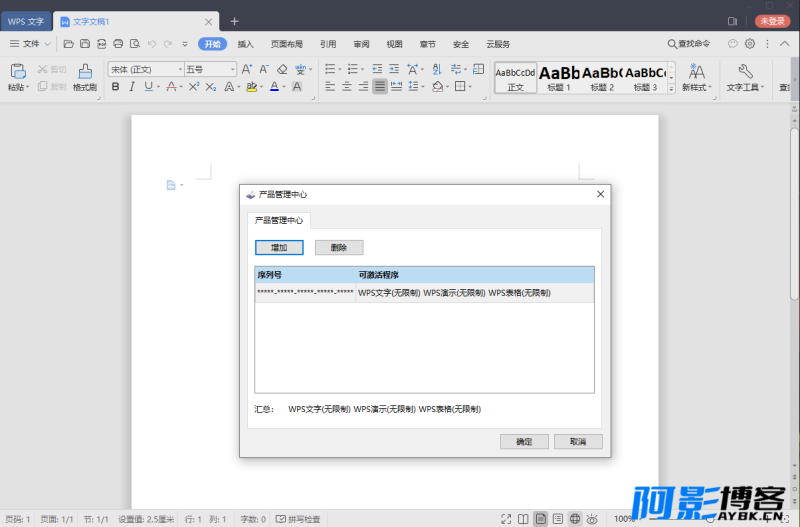This screenshot has width=800, height=527.
Task: Toggle italic text formatting
Action: 132,87
